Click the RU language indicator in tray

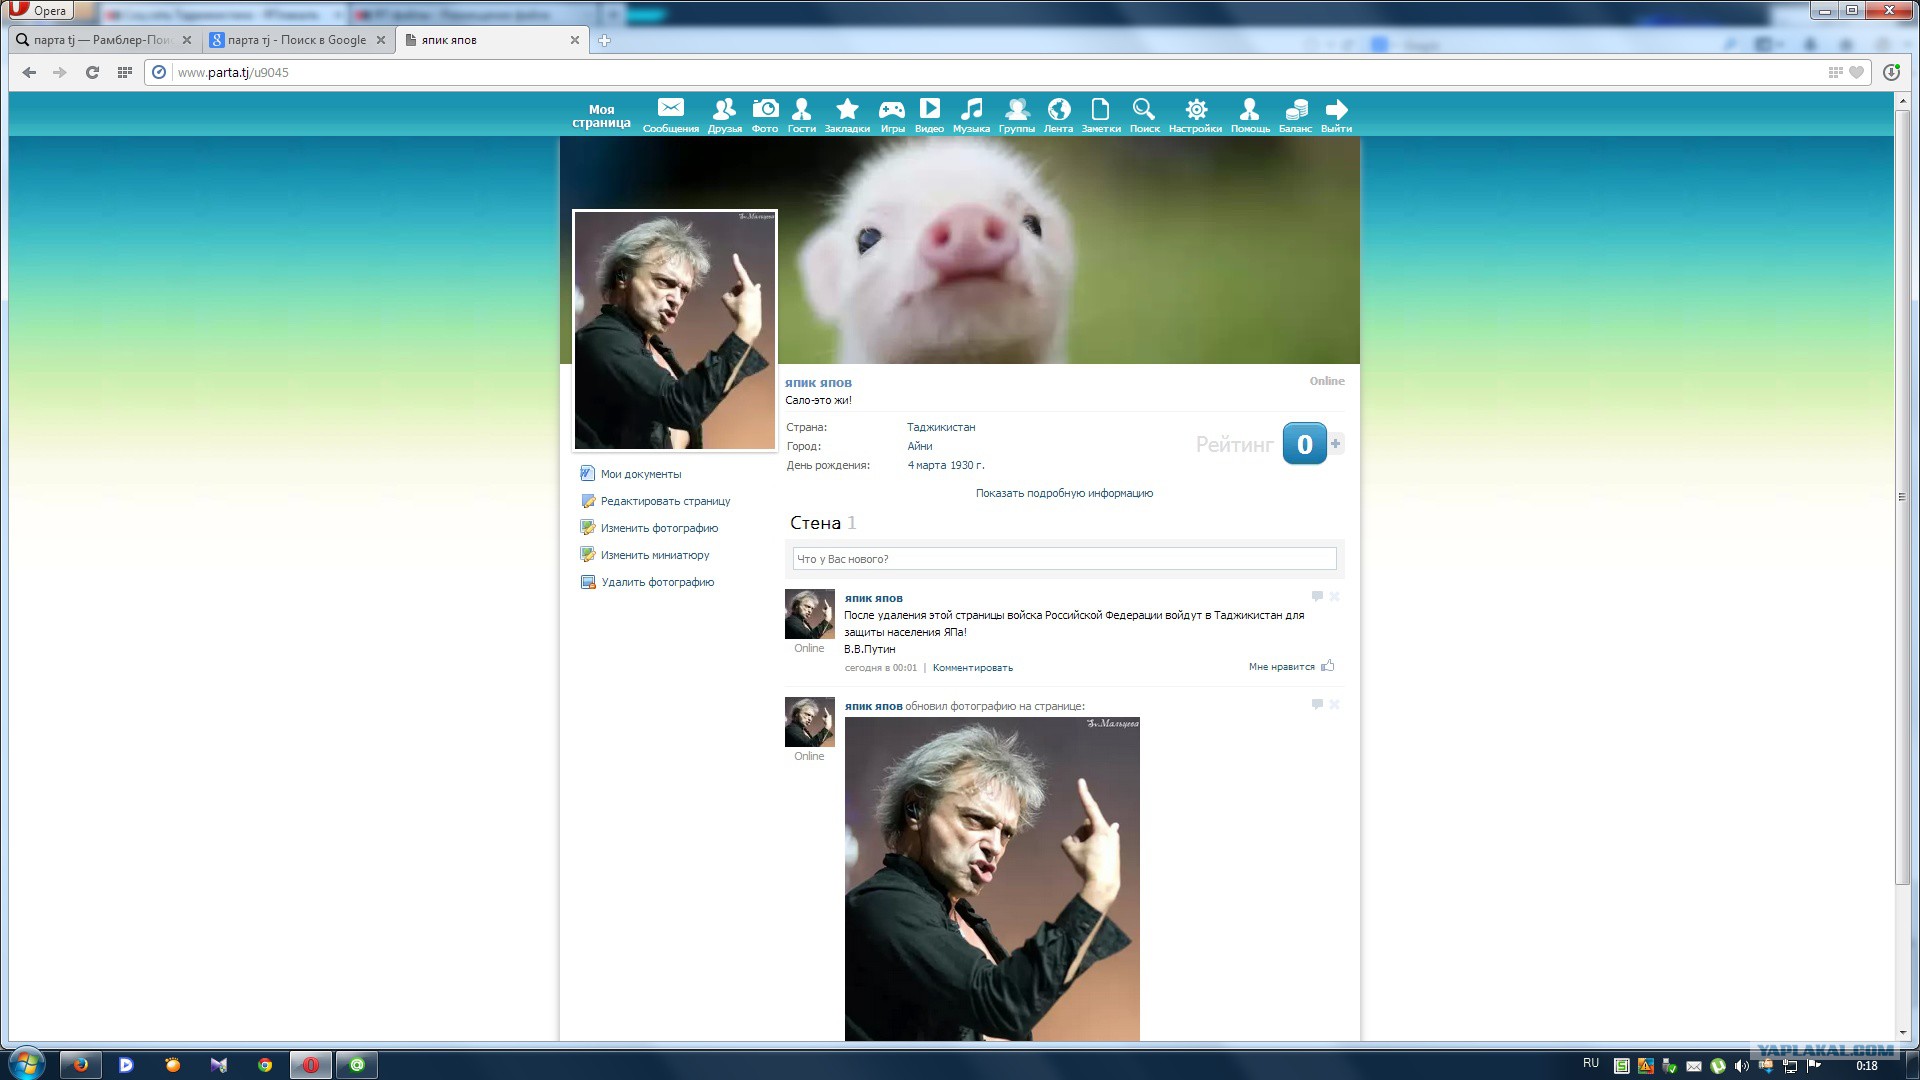1591,1064
